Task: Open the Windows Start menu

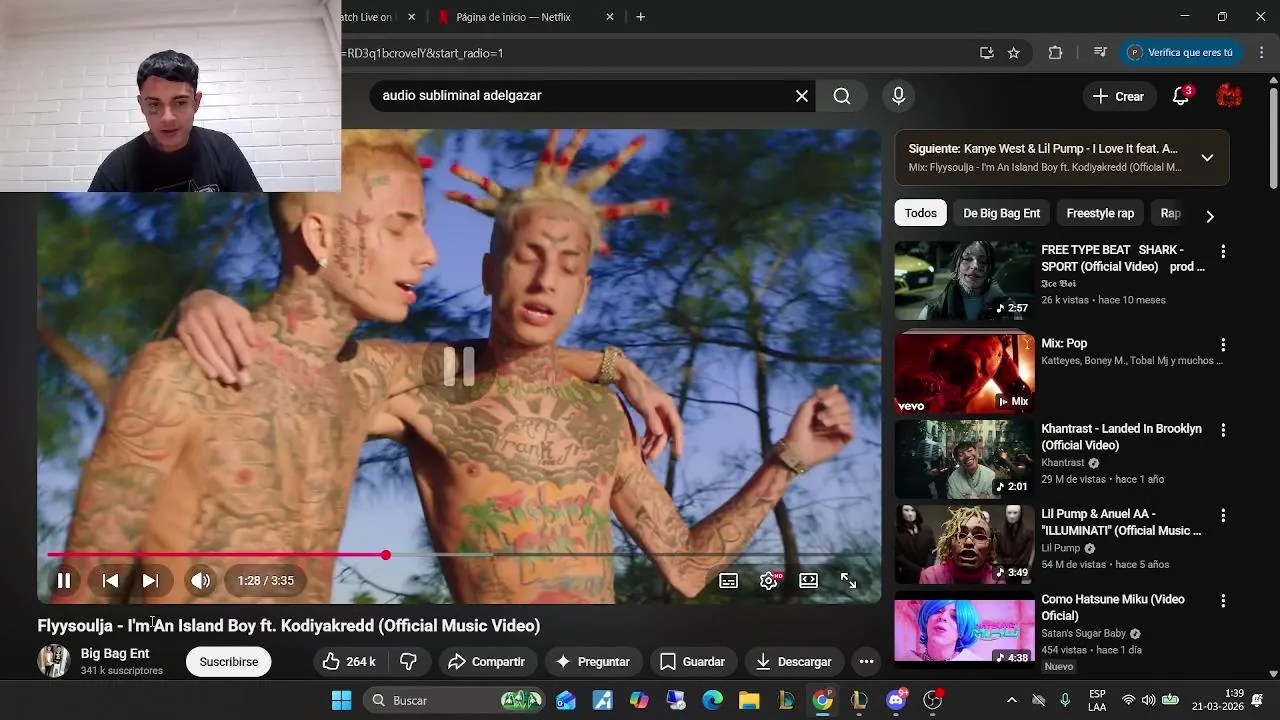Action: [341, 700]
